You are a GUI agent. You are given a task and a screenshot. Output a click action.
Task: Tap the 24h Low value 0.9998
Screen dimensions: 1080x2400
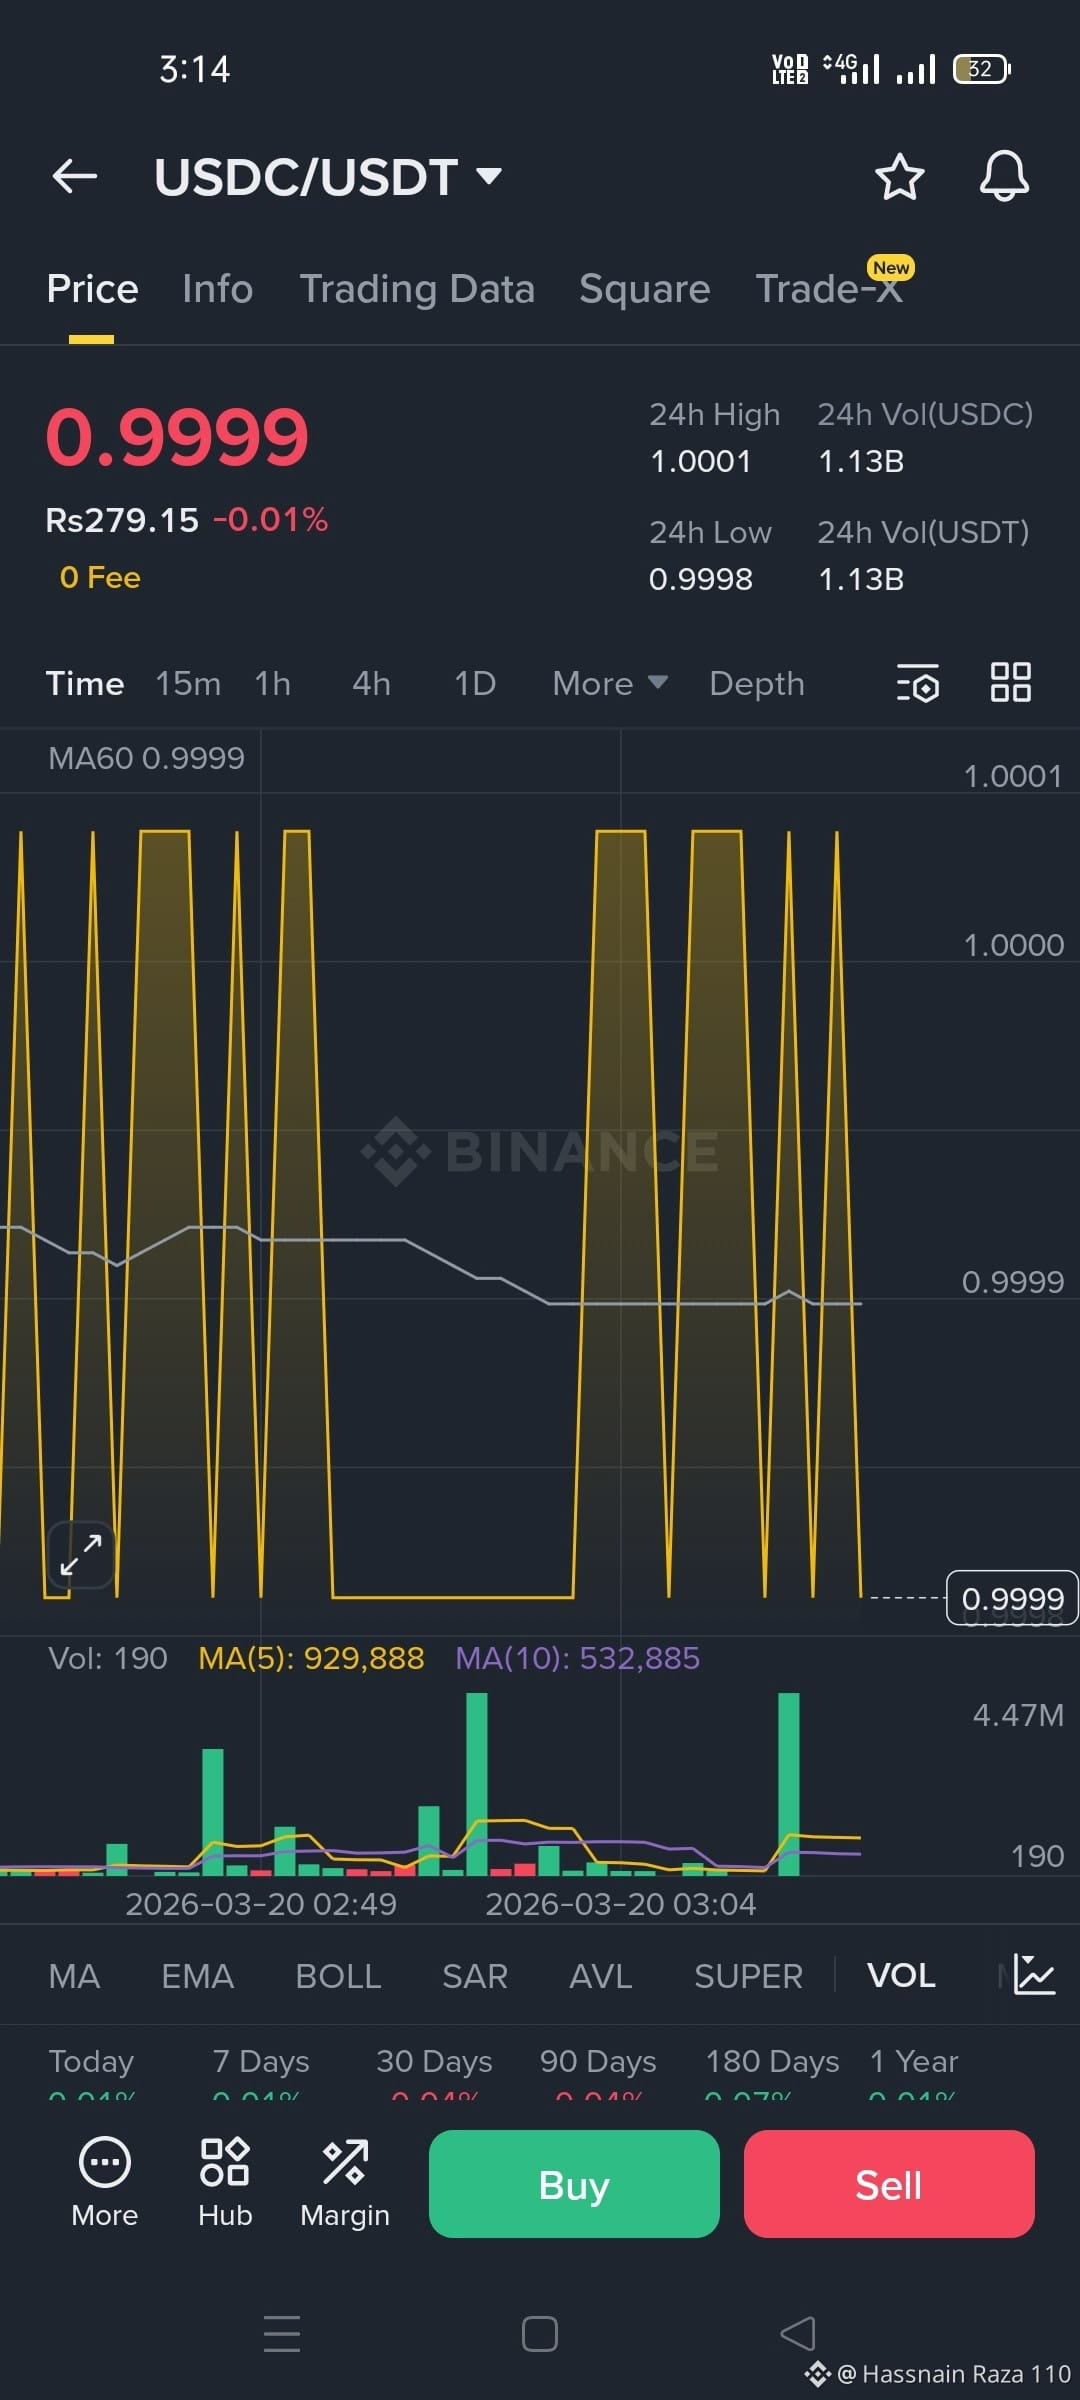[x=700, y=579]
